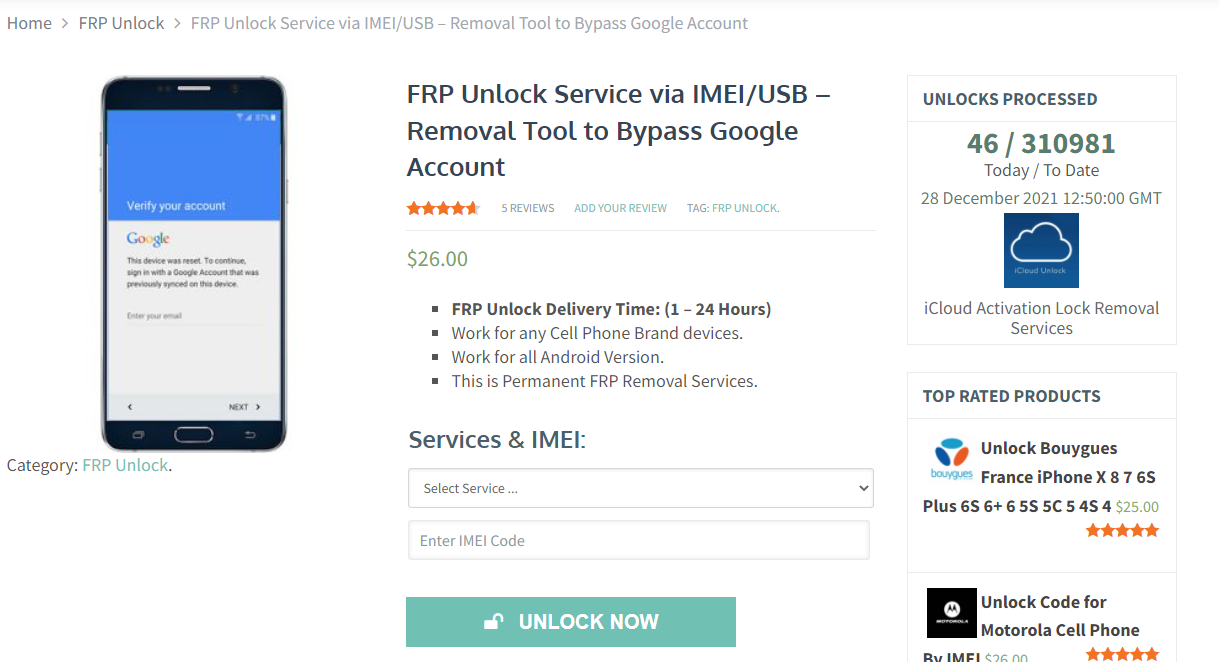Click the Bouygues product five-star rating
Image resolution: width=1219 pixels, height=662 pixels.
coord(1122,531)
